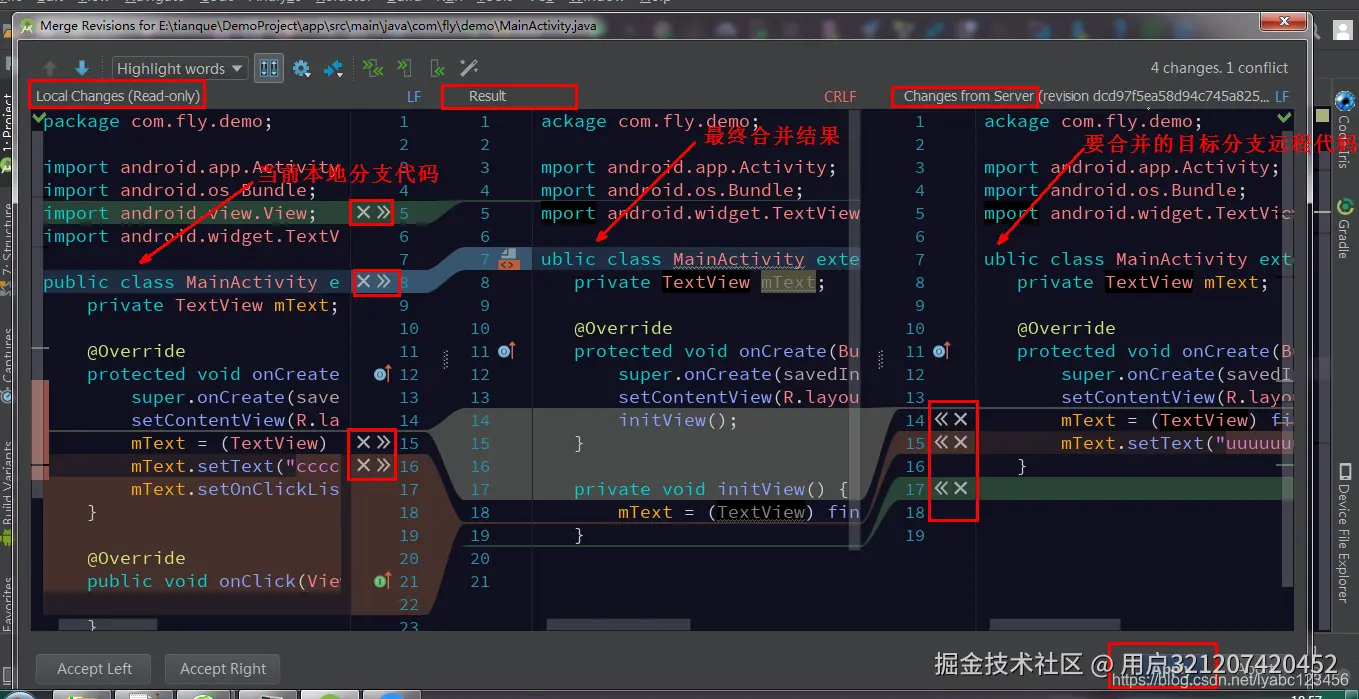Jump to the next difference using down arrow

[x=81, y=67]
